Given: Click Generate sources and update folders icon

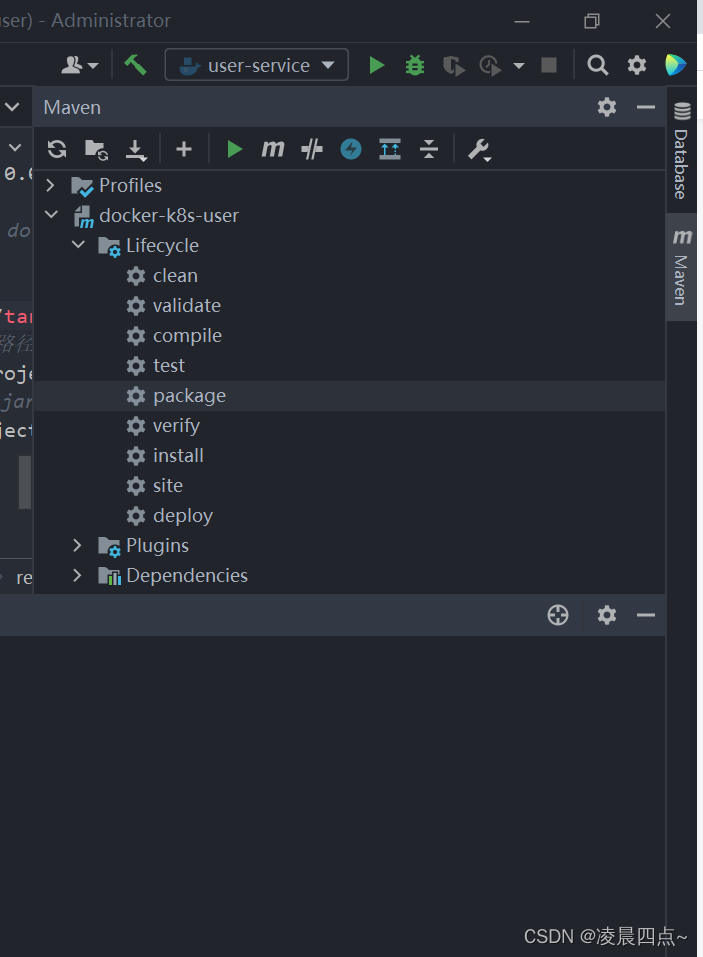Looking at the screenshot, I should (96, 149).
